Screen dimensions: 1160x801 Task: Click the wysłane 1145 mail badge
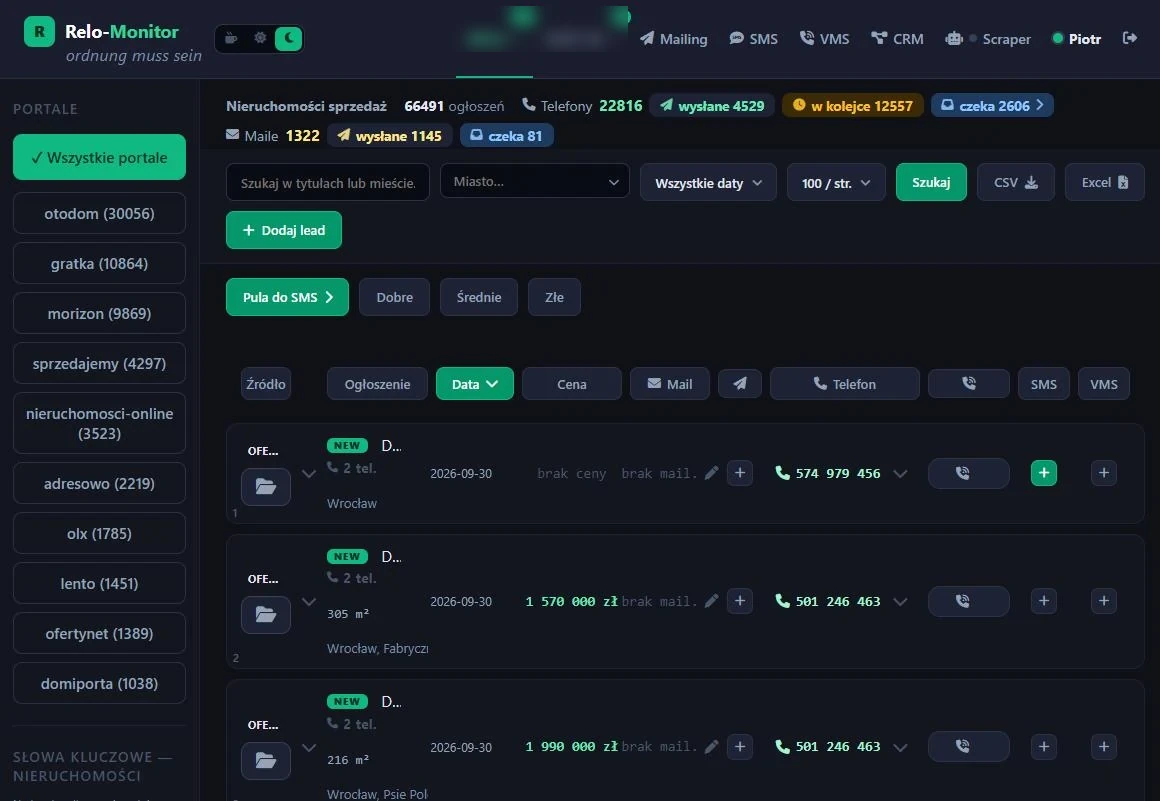(389, 135)
